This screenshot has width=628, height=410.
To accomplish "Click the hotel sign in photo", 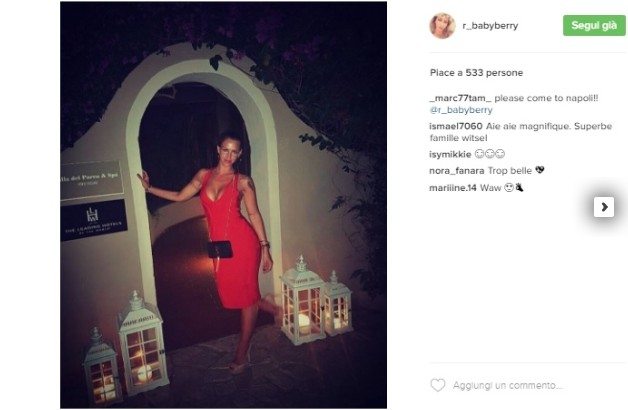I will click(92, 180).
